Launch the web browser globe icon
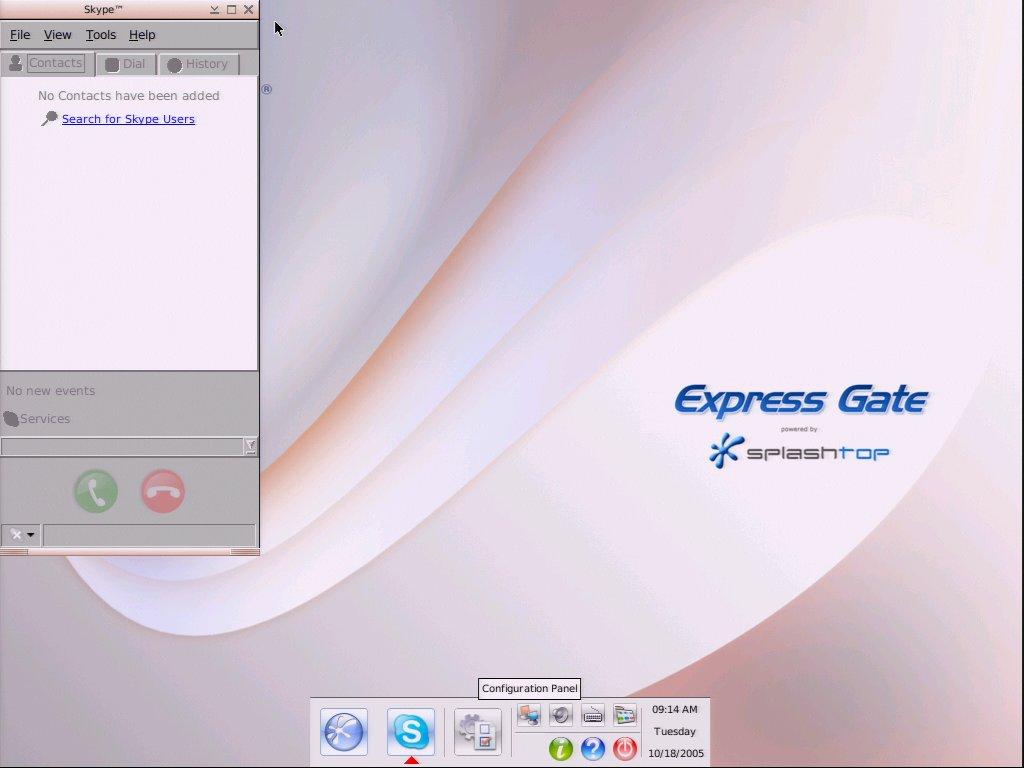The image size is (1024, 768). coord(344,732)
